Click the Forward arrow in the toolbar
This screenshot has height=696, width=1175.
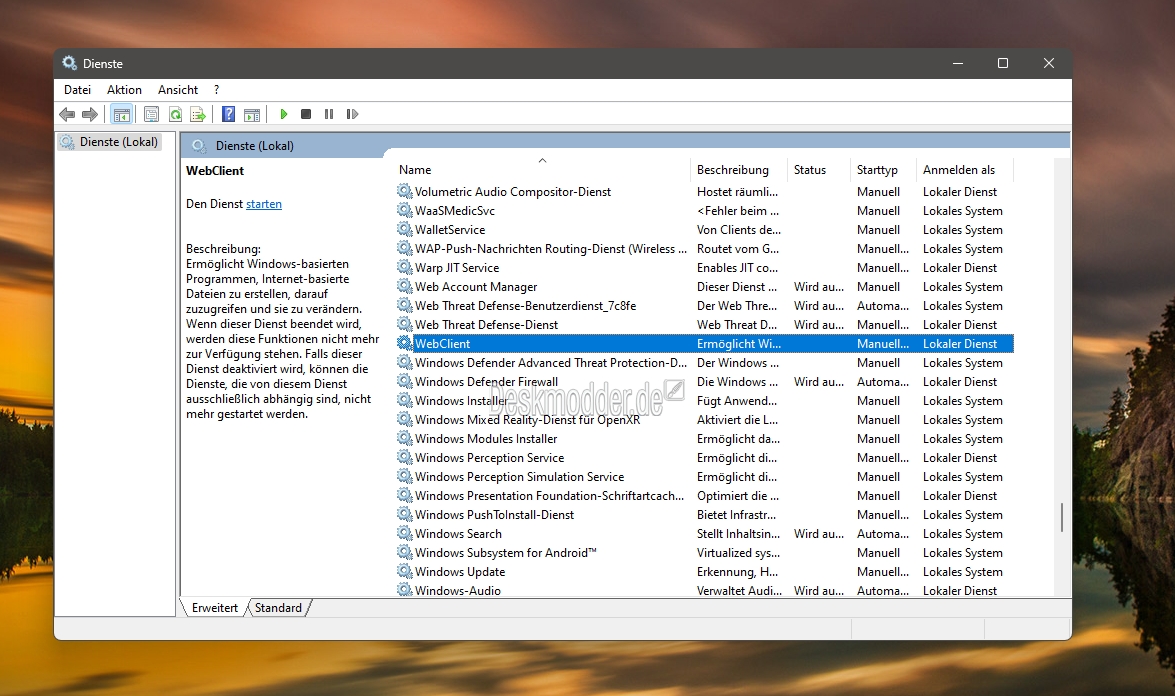point(90,115)
